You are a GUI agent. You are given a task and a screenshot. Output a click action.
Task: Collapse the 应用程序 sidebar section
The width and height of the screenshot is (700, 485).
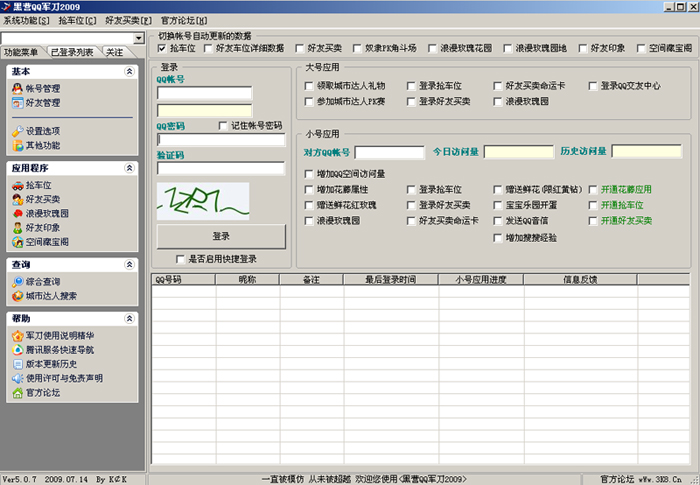[x=129, y=168]
